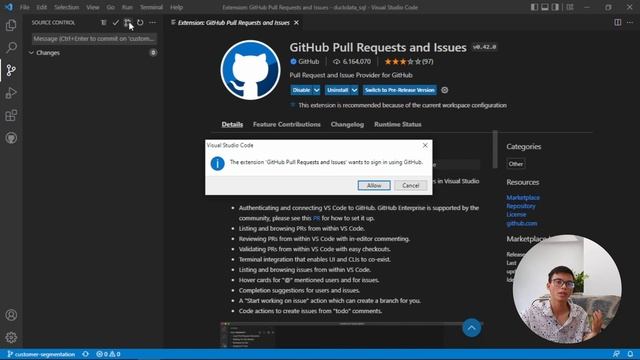
Task: Select the Details tab
Action: tap(232, 124)
